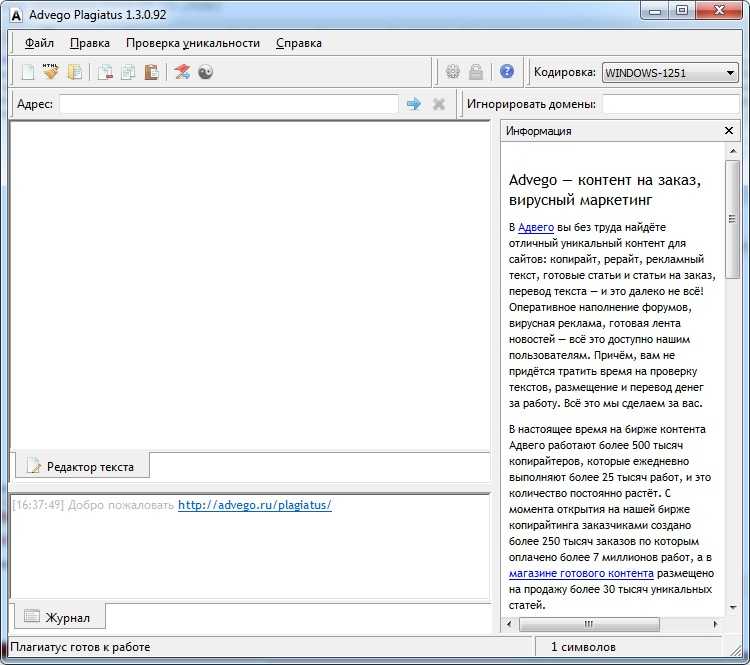
Task: Click the lock icon in toolbar
Action: tap(476, 72)
